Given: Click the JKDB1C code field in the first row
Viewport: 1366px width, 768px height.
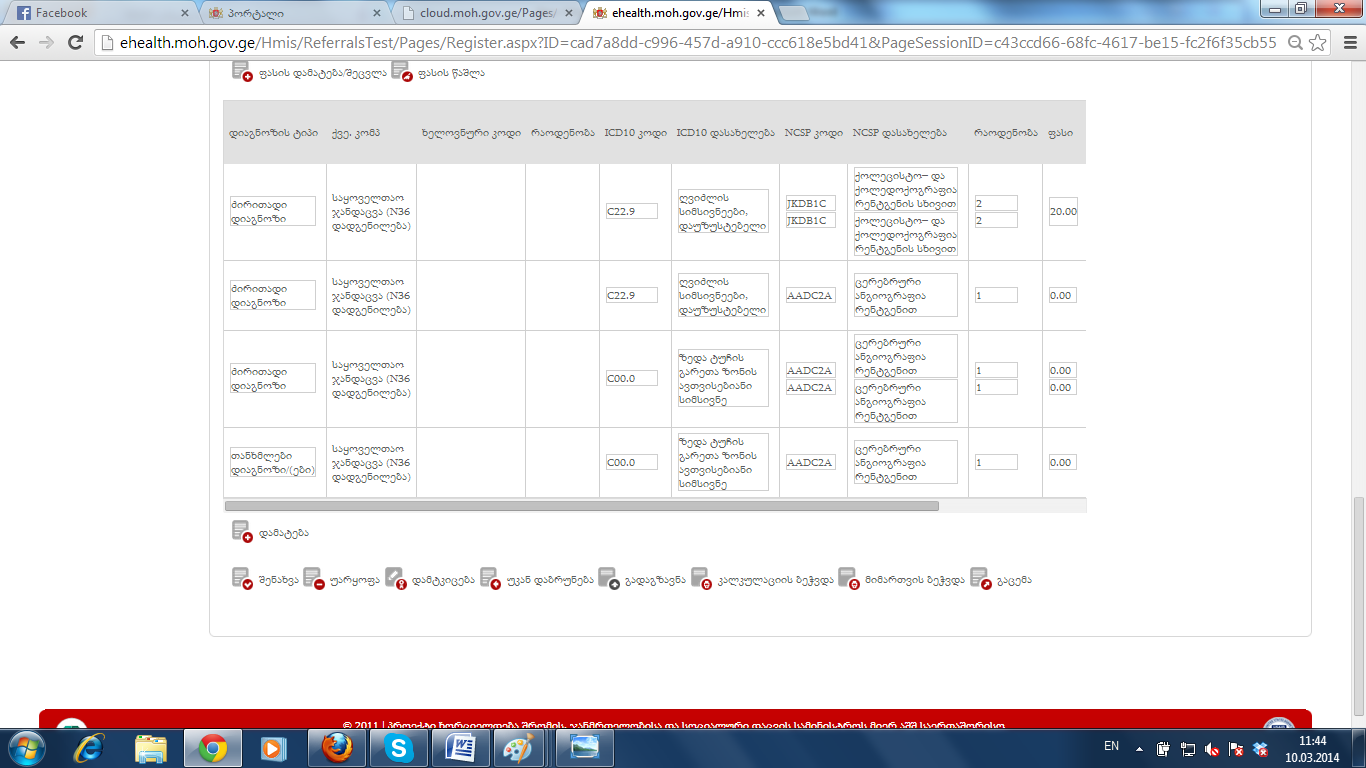Looking at the screenshot, I should (x=810, y=204).
